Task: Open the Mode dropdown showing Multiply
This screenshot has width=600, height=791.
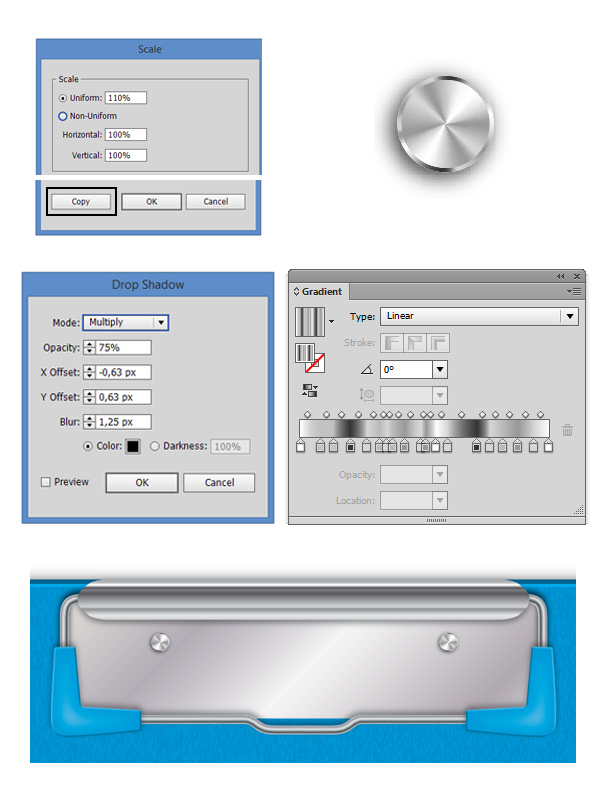Action: [126, 322]
